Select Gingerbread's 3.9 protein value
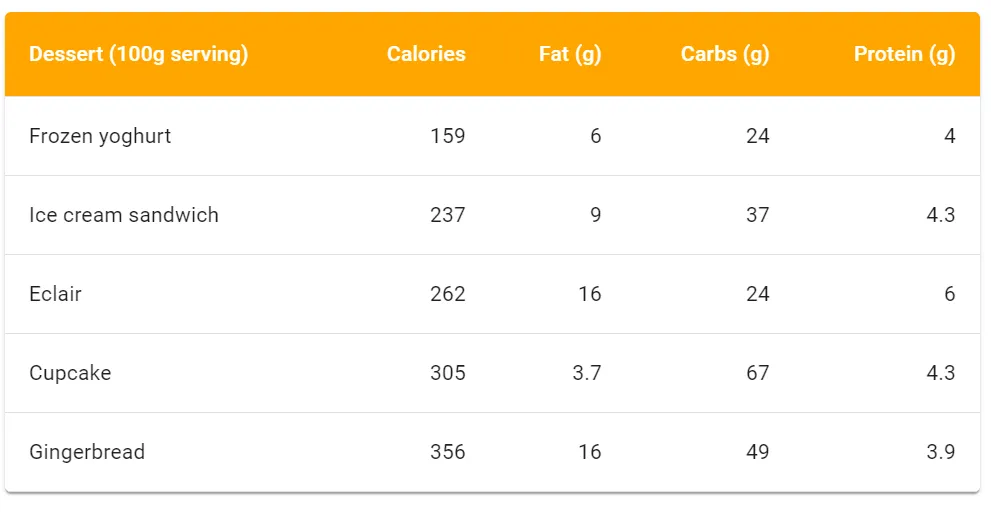 pos(939,452)
